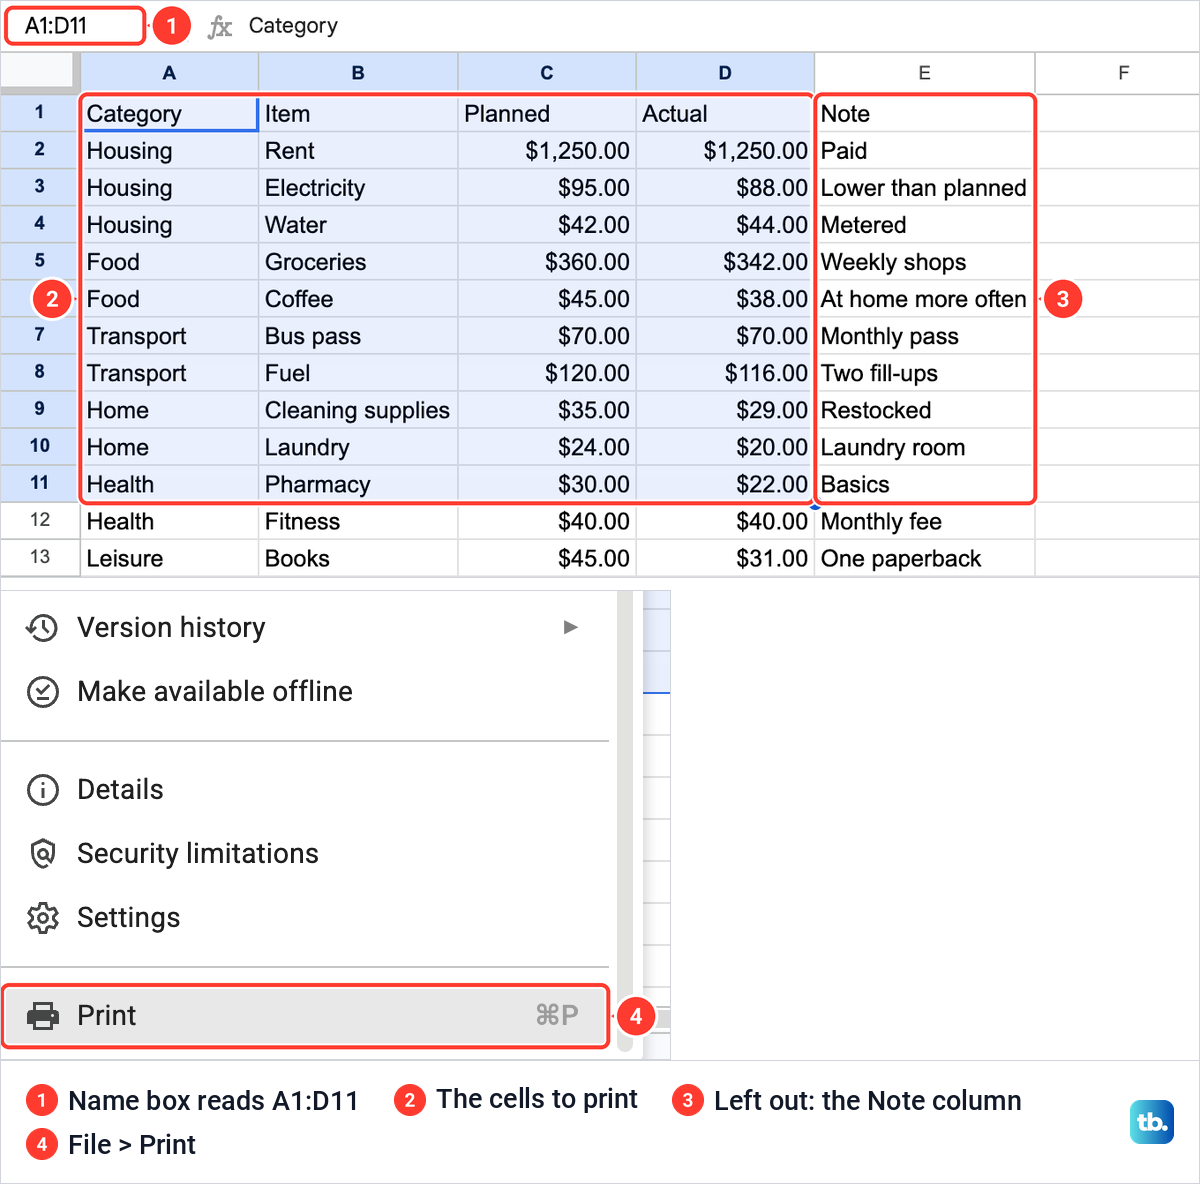Open Security limitations
1200x1184 pixels.
[305, 853]
